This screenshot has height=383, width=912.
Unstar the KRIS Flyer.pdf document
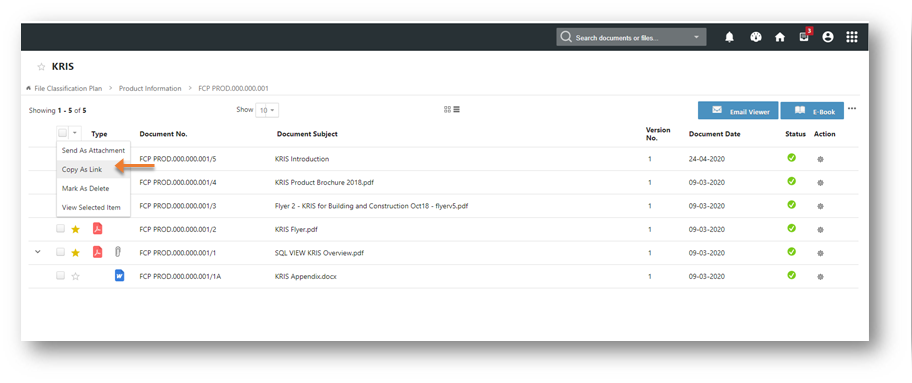(75, 229)
